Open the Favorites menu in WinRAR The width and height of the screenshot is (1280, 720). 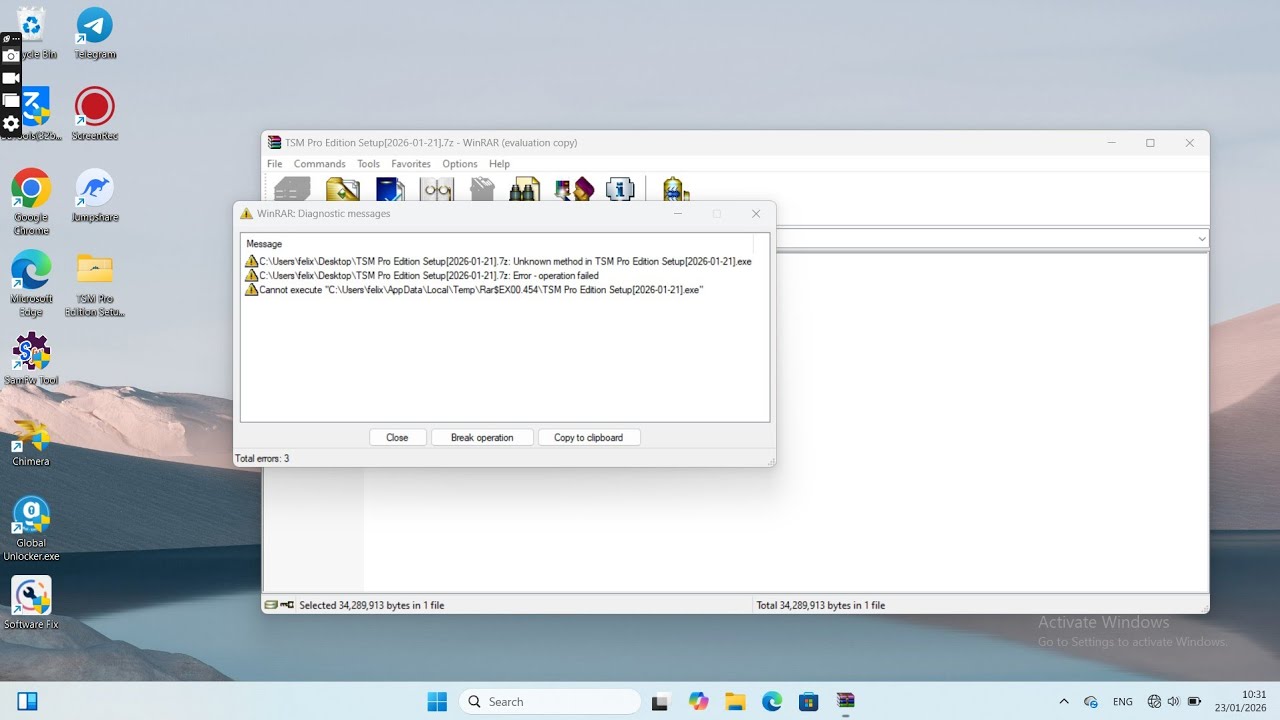pos(411,164)
